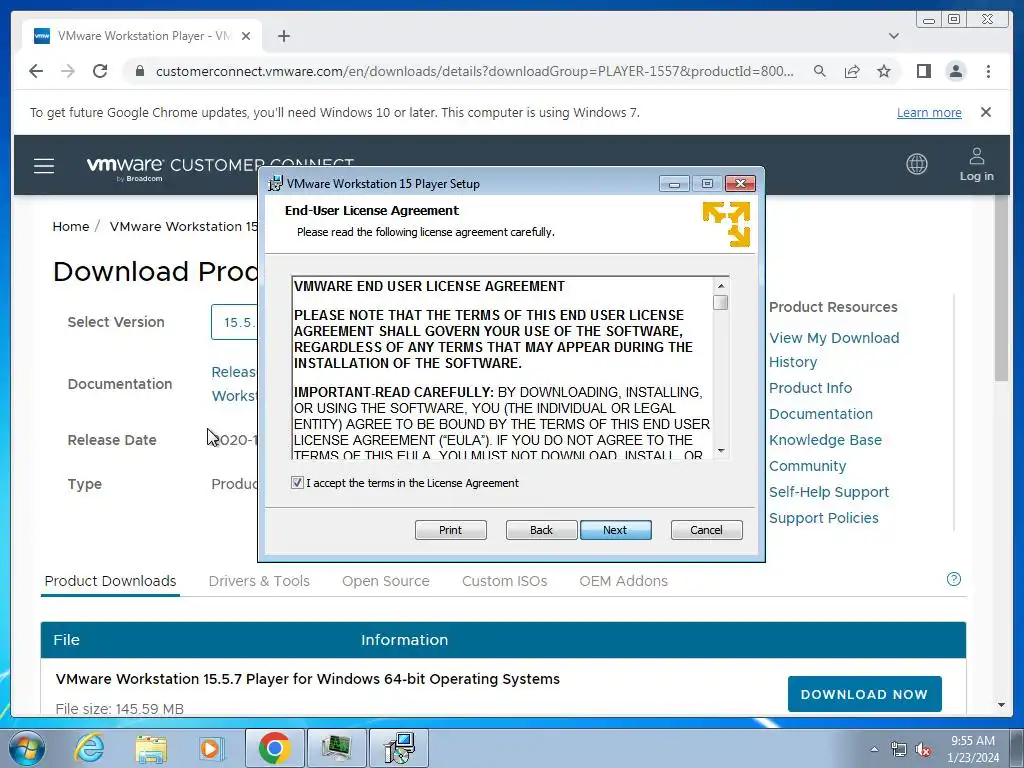Open the language globe icon
Screen dimensions: 1024x768
coord(916,164)
